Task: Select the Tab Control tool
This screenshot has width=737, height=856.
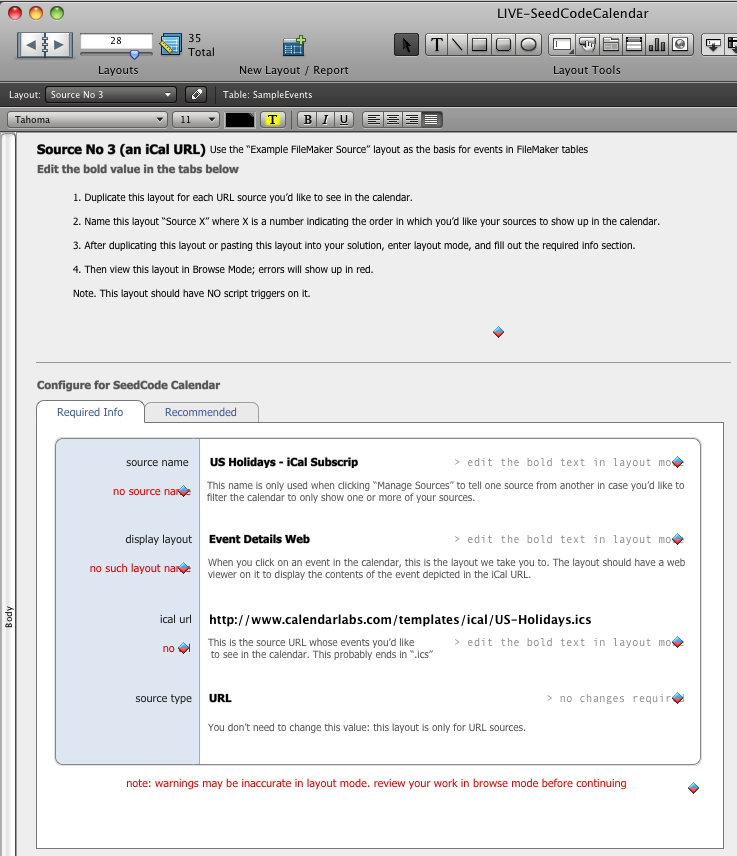Action: tap(611, 45)
